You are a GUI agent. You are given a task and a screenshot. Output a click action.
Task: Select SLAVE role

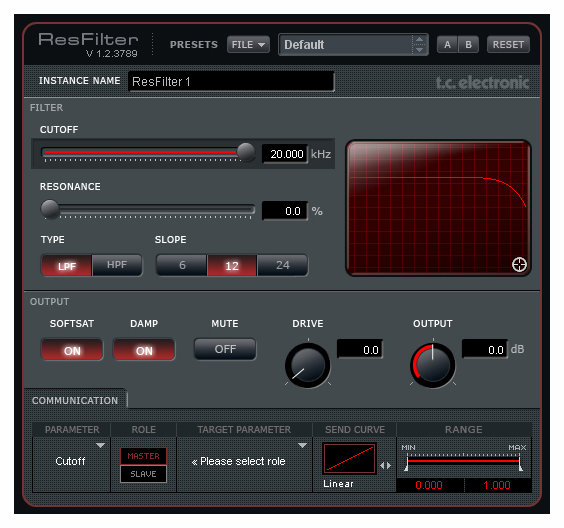(x=144, y=474)
